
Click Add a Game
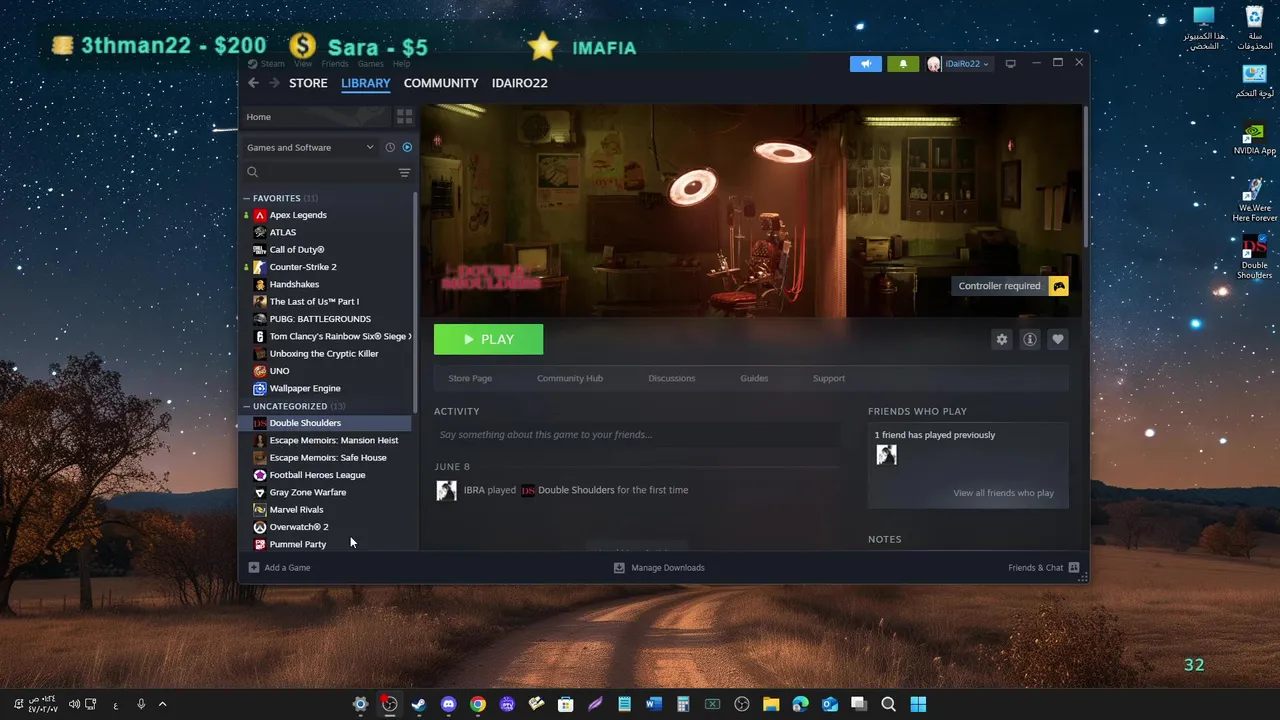279,568
